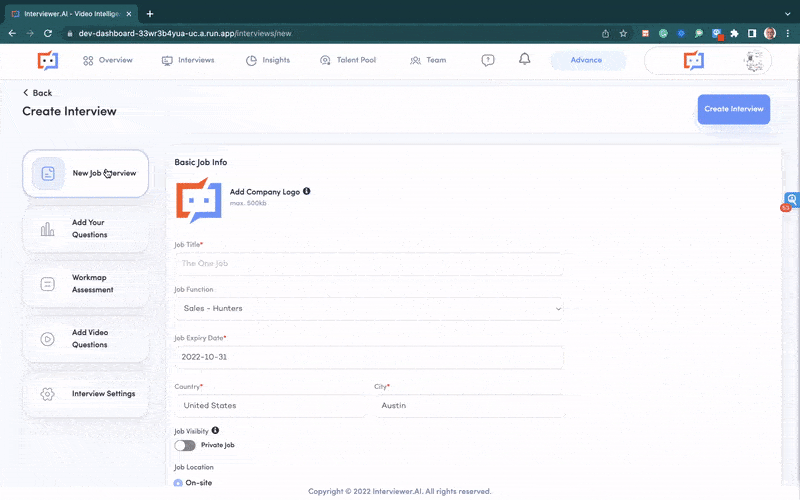Viewport: 800px width, 500px height.
Task: Open the Chrome profile avatar
Action: click(770, 34)
